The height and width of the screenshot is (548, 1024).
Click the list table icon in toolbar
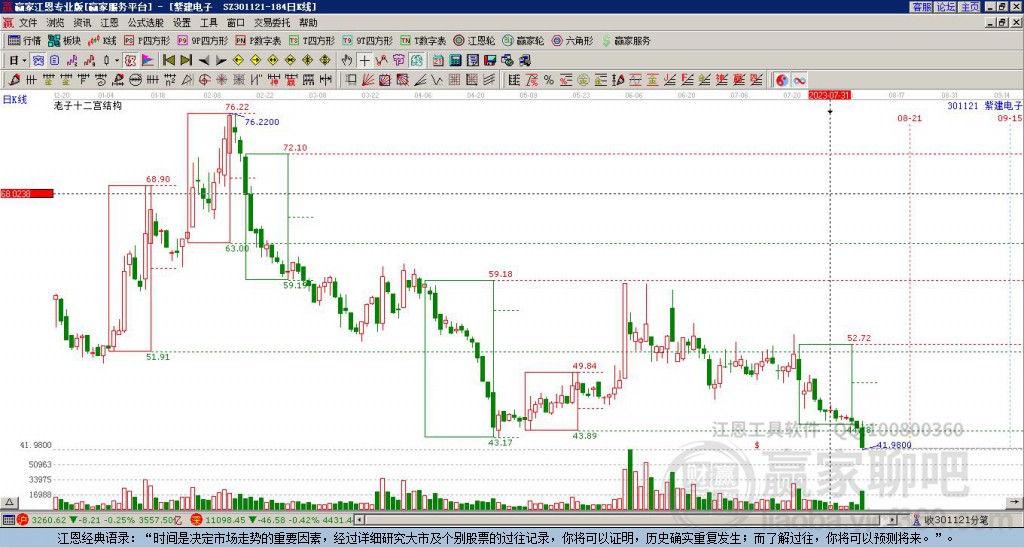click(472, 61)
